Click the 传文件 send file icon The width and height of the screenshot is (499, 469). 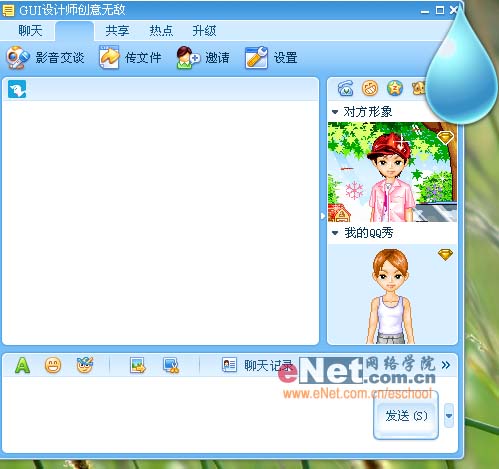coord(109,57)
